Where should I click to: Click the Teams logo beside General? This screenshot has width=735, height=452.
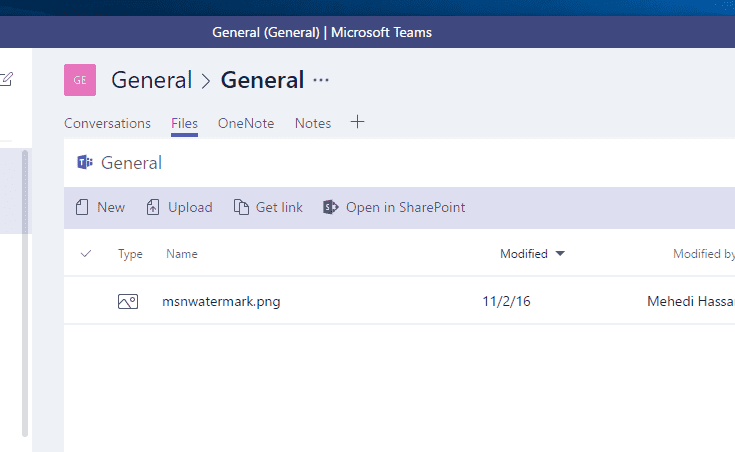(85, 163)
